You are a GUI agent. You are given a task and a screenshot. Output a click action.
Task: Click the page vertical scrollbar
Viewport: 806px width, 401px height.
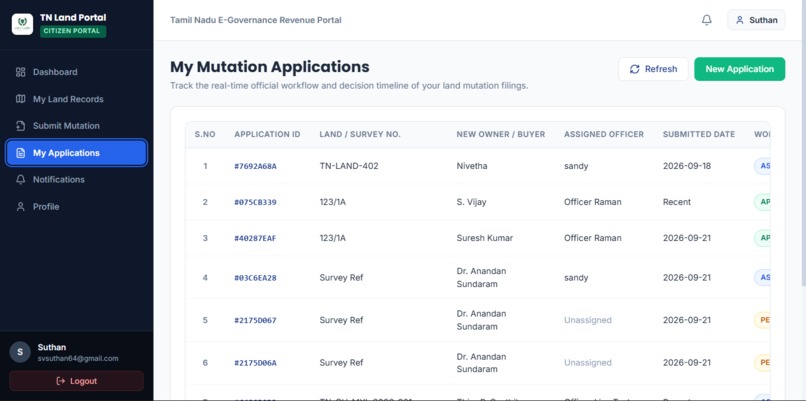click(x=803, y=144)
